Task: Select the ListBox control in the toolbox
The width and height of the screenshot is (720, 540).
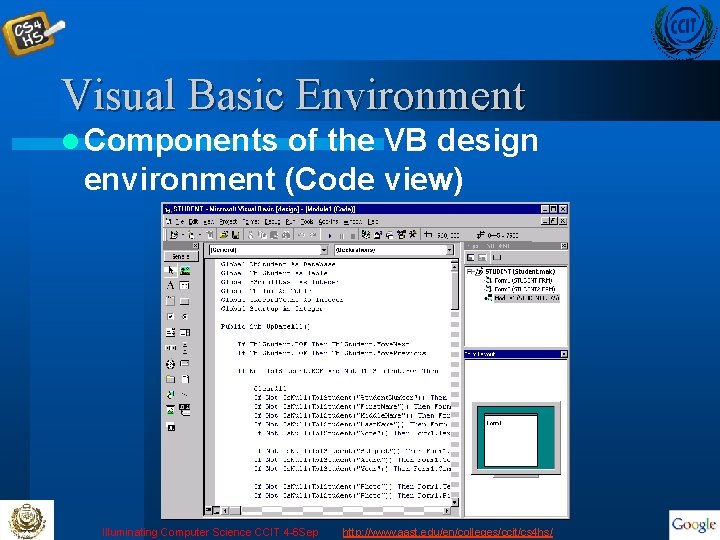Action: [x=185, y=332]
